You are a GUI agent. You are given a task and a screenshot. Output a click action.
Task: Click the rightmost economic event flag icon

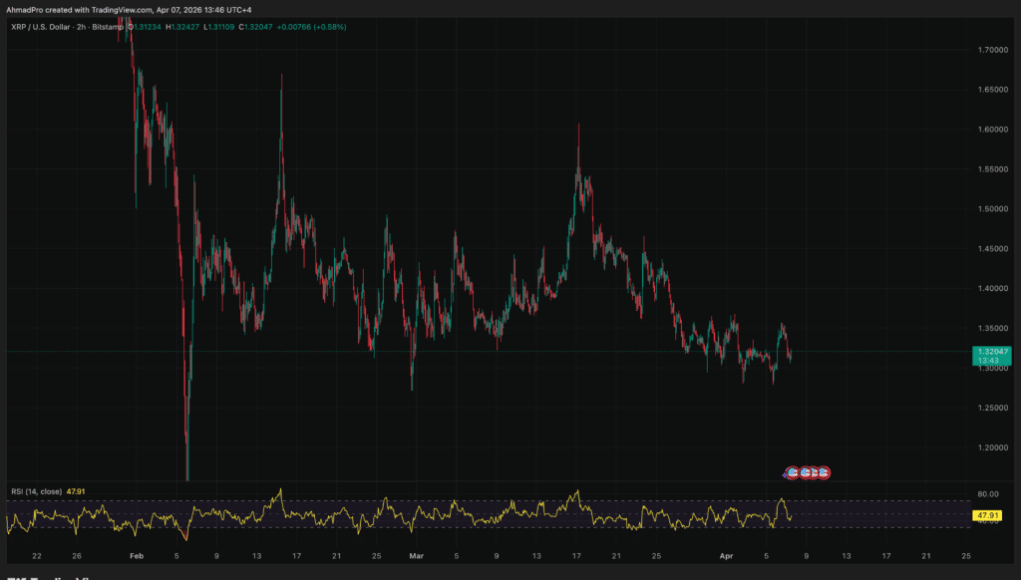[824, 472]
